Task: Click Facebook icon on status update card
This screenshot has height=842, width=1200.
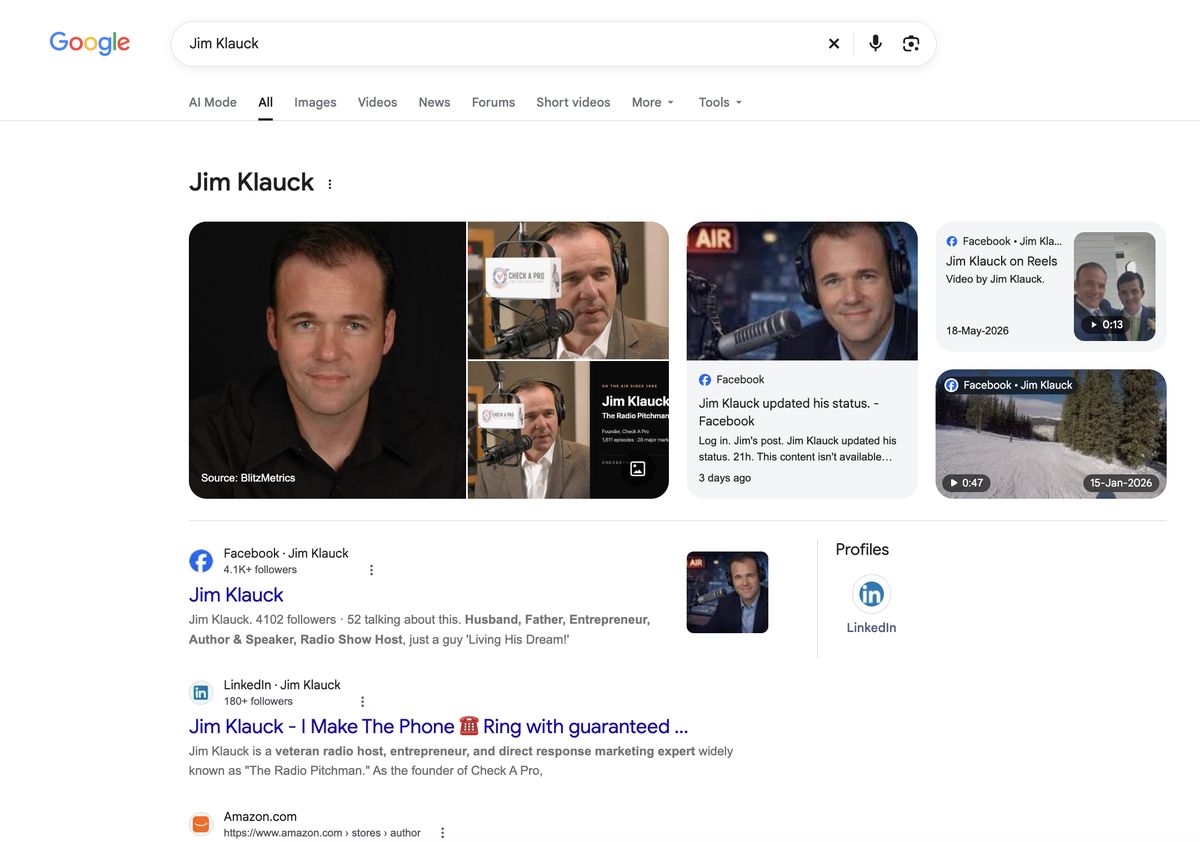Action: [x=705, y=380]
